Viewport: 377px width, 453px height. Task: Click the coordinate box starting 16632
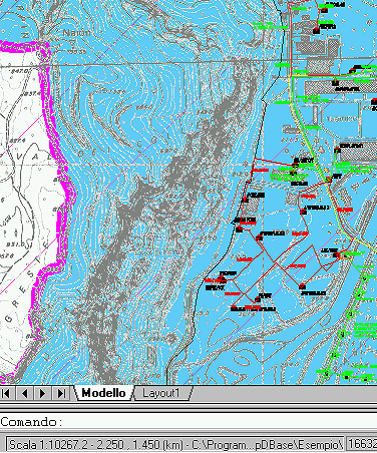pyautogui.click(x=362, y=444)
